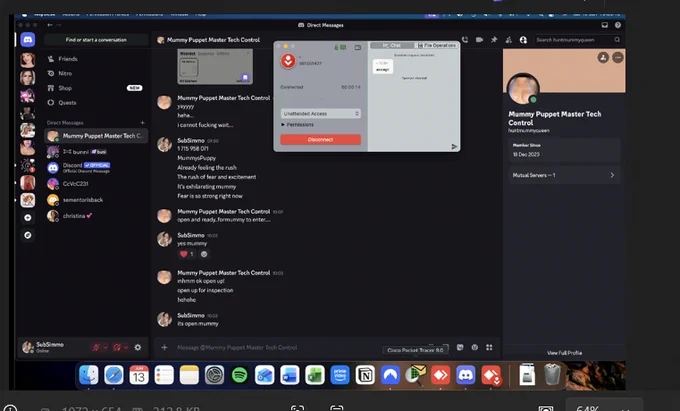Image resolution: width=680 pixels, height=411 pixels.
Task: Open the christina direct message
Action: click(96, 216)
